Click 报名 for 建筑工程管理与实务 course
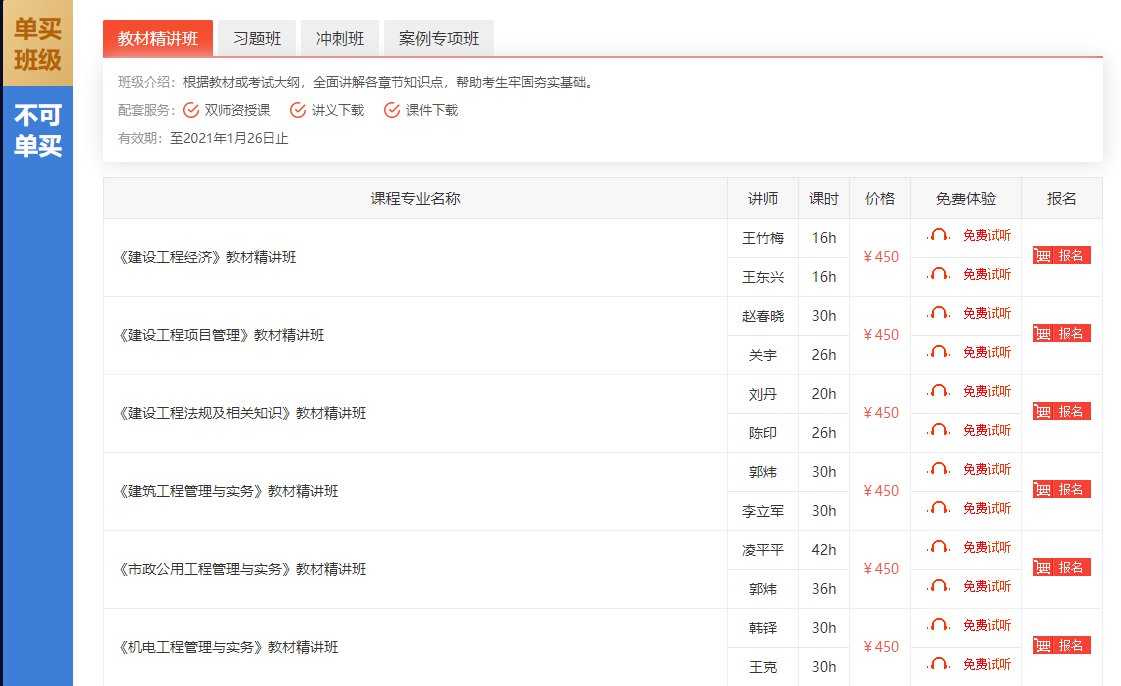 point(1071,490)
